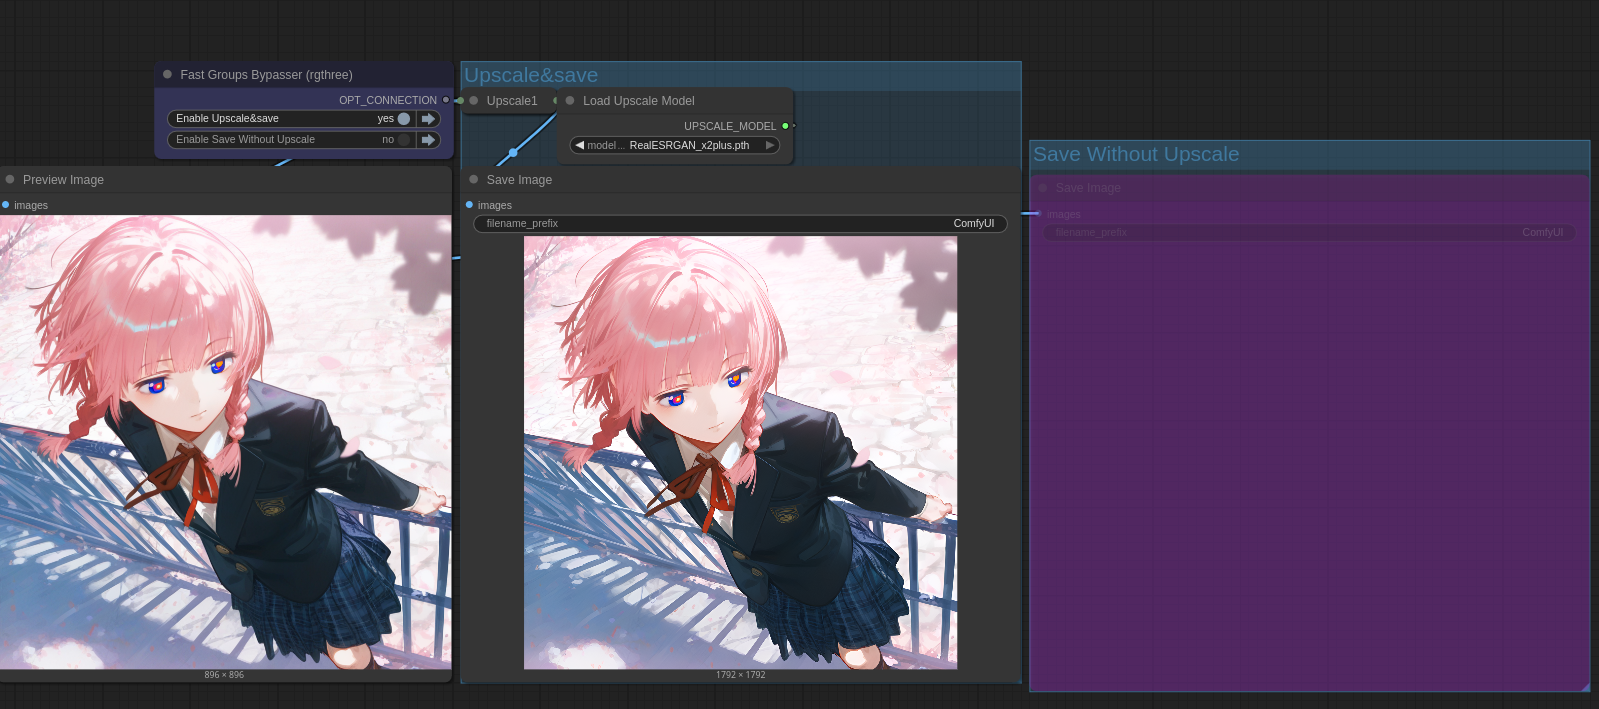This screenshot has width=1599, height=709.
Task: Click the images input port of Upscale&save Save Image
Action: [469, 205]
